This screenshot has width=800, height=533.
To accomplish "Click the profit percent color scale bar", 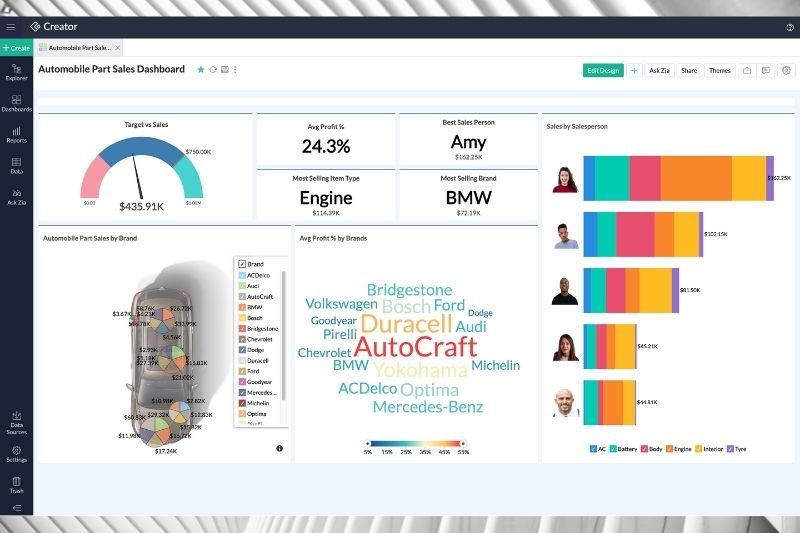I will (415, 443).
